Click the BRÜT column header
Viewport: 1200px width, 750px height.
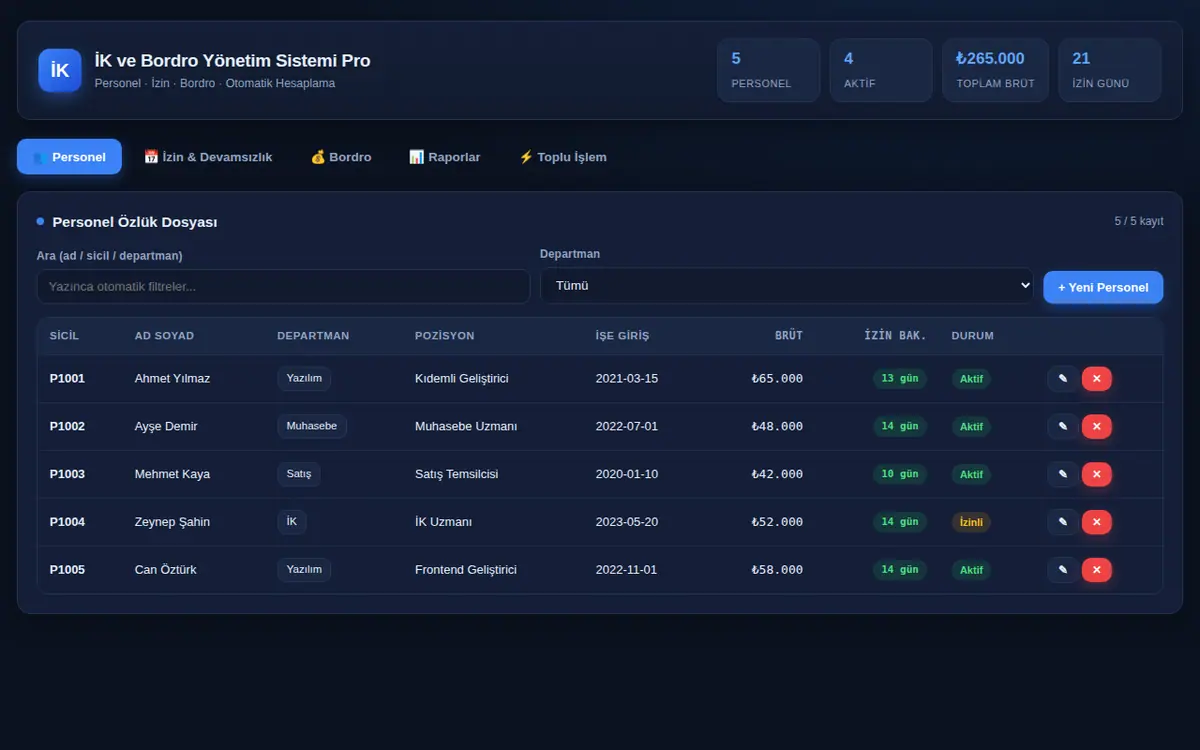789,336
